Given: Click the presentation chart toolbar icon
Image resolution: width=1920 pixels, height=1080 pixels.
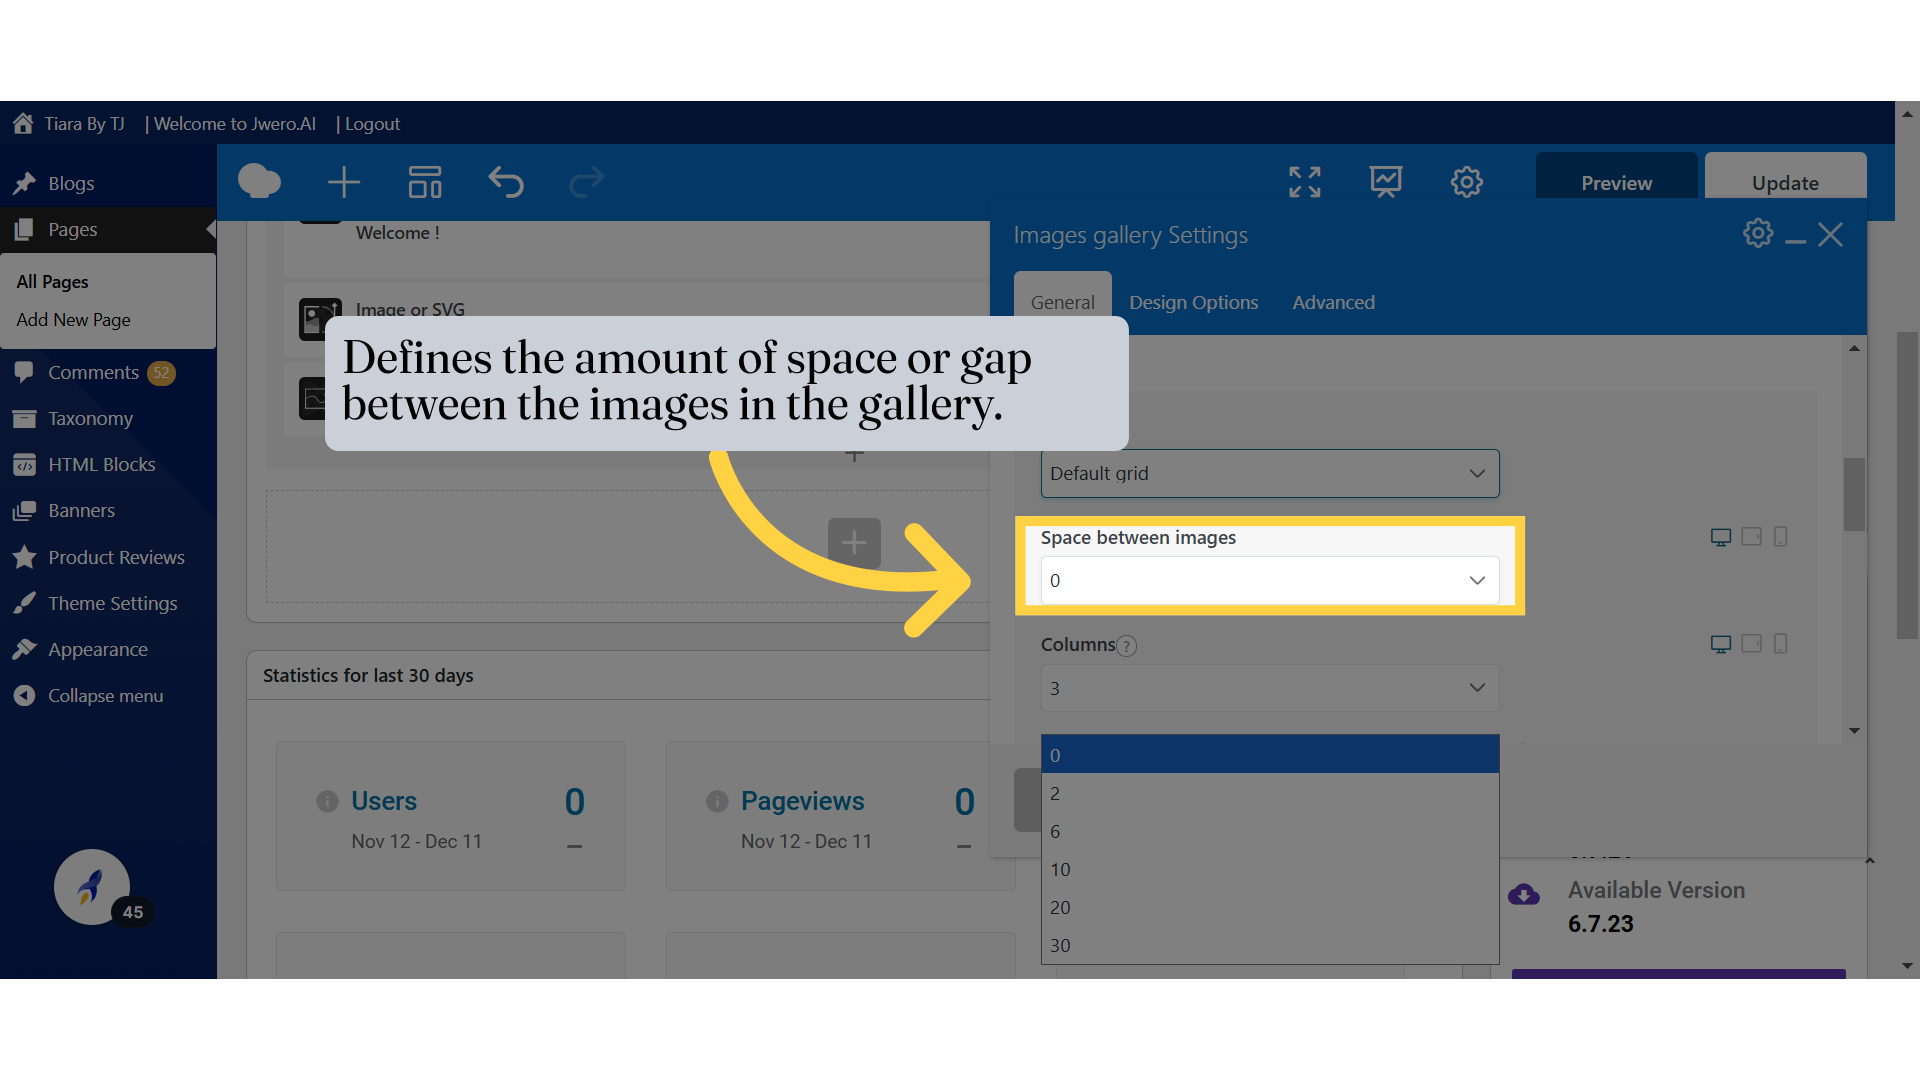Looking at the screenshot, I should coord(1386,182).
